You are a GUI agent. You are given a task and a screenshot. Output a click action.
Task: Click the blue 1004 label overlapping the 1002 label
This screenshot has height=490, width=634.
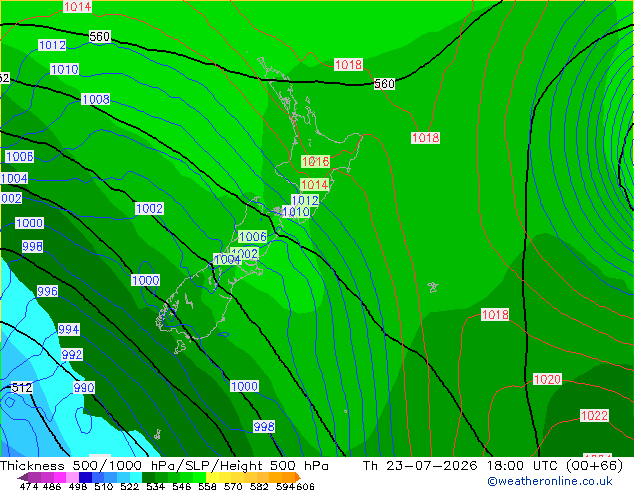pyautogui.click(x=227, y=260)
